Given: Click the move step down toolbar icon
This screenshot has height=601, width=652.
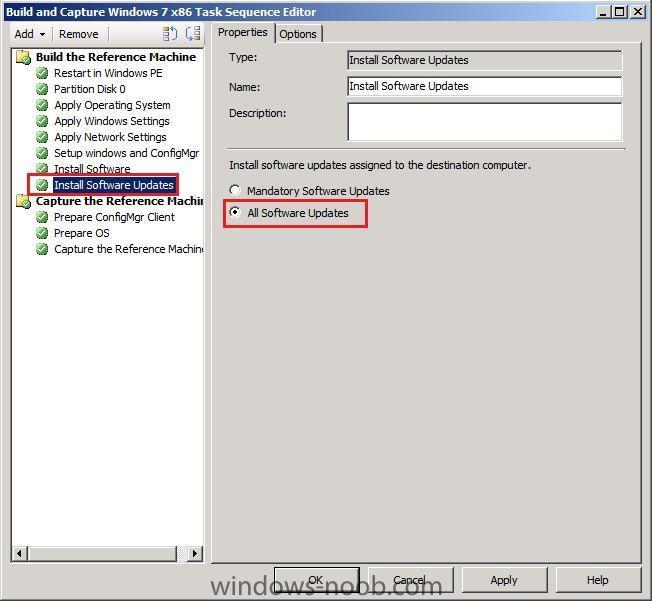Looking at the screenshot, I should click(193, 34).
